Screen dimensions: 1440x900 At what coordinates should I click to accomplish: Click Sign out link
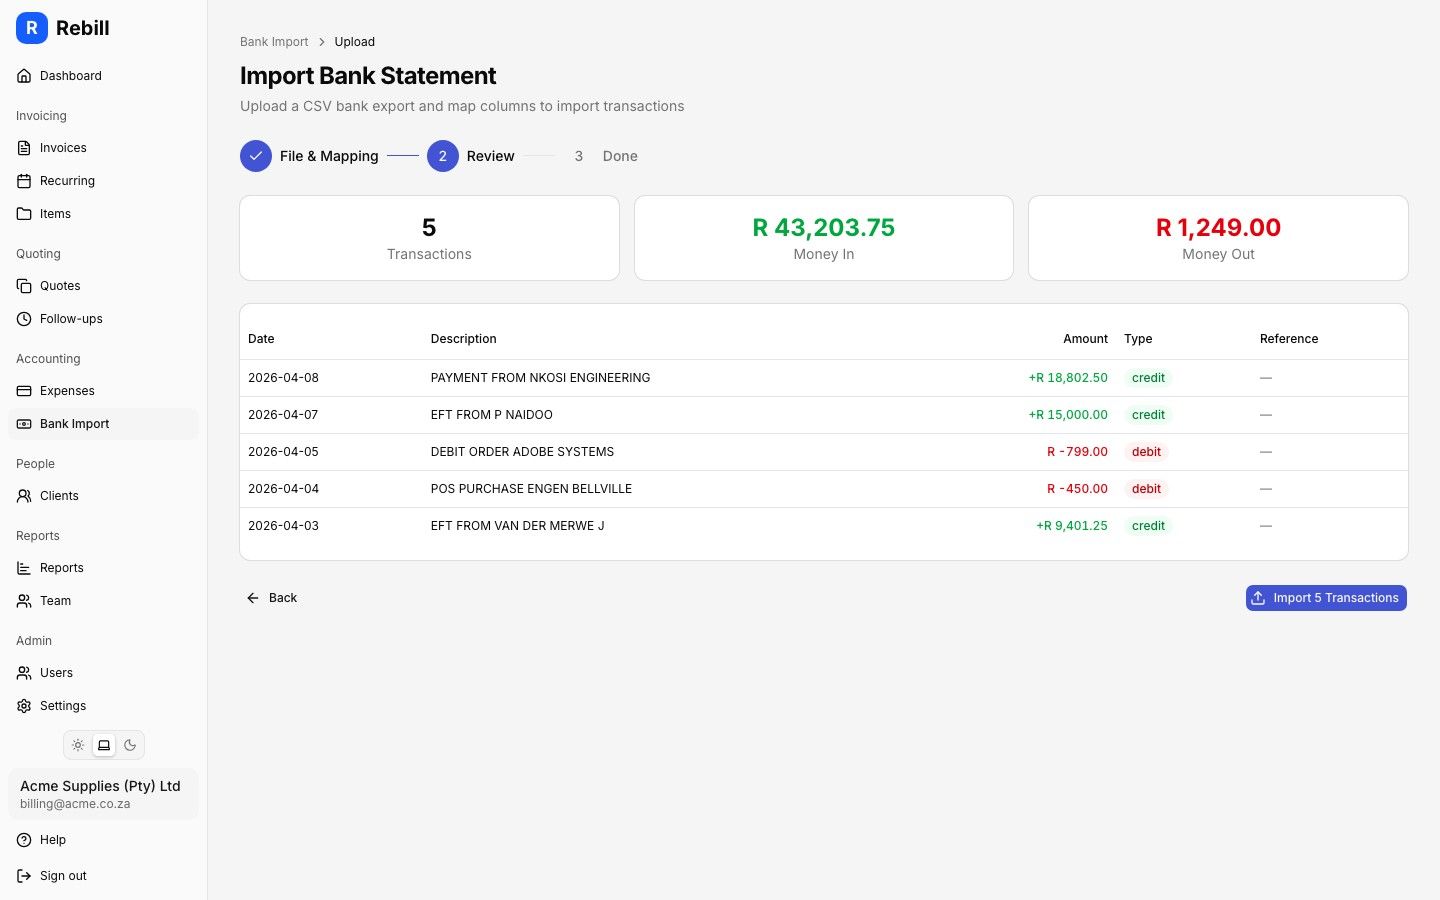click(x=103, y=876)
